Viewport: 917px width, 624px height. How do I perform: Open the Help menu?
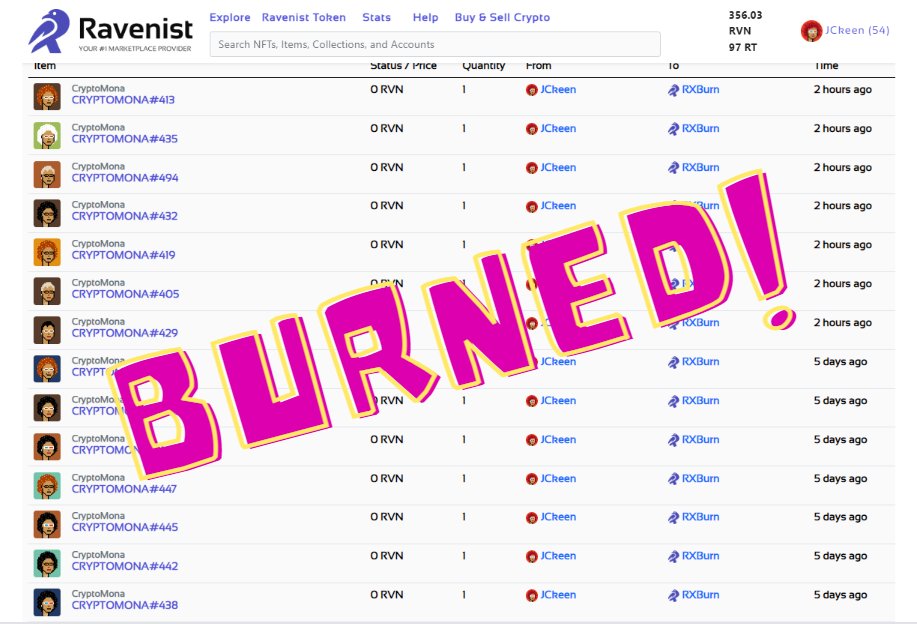425,18
